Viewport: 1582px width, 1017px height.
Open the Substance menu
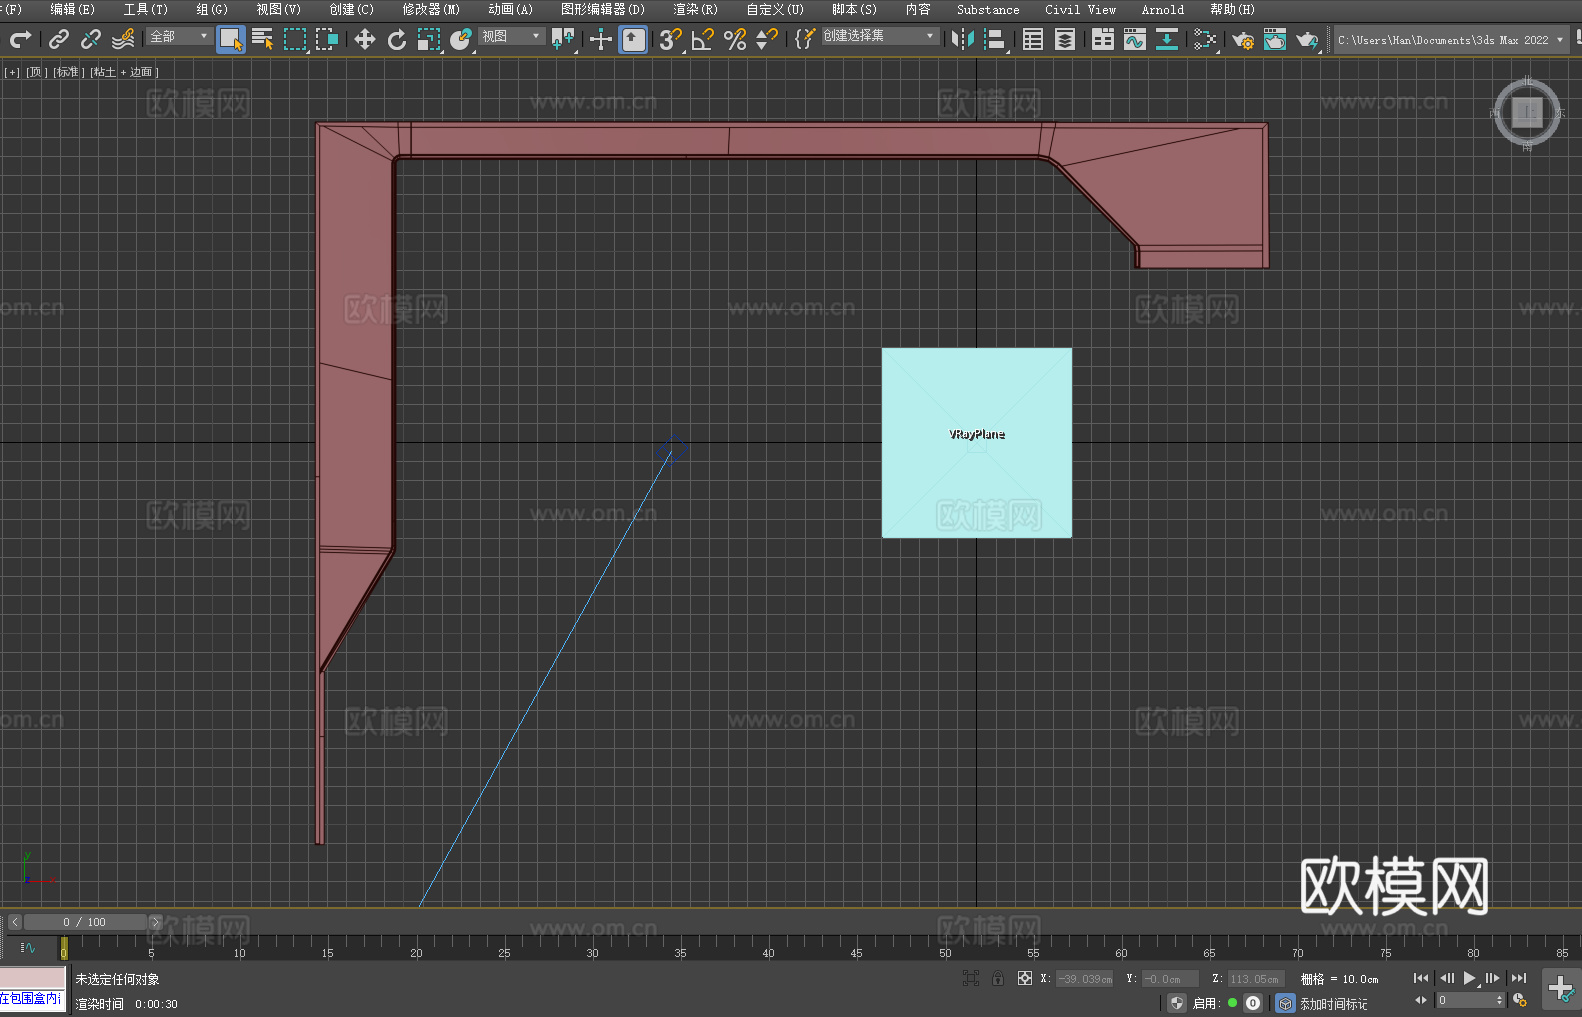pyautogui.click(x=988, y=9)
